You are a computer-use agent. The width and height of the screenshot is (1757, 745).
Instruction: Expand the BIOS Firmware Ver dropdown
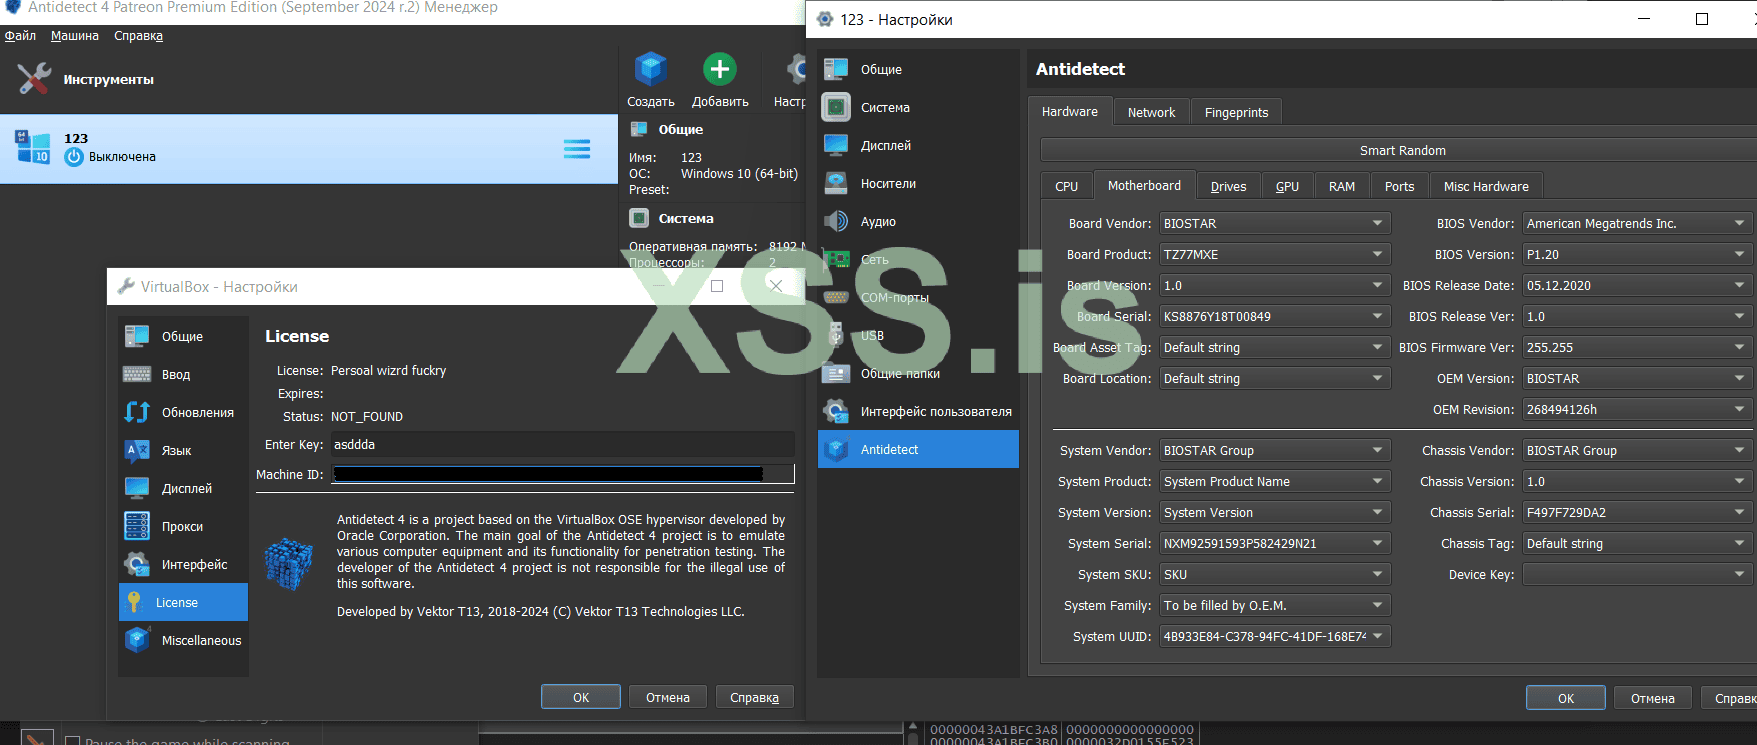(1637, 347)
